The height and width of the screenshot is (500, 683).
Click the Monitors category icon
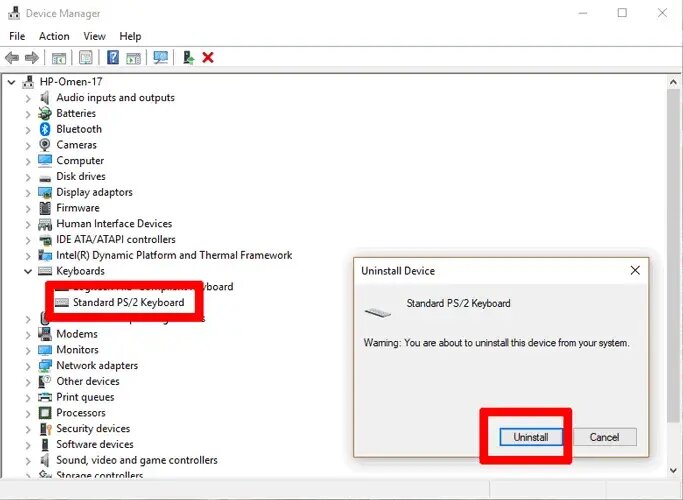coord(45,350)
